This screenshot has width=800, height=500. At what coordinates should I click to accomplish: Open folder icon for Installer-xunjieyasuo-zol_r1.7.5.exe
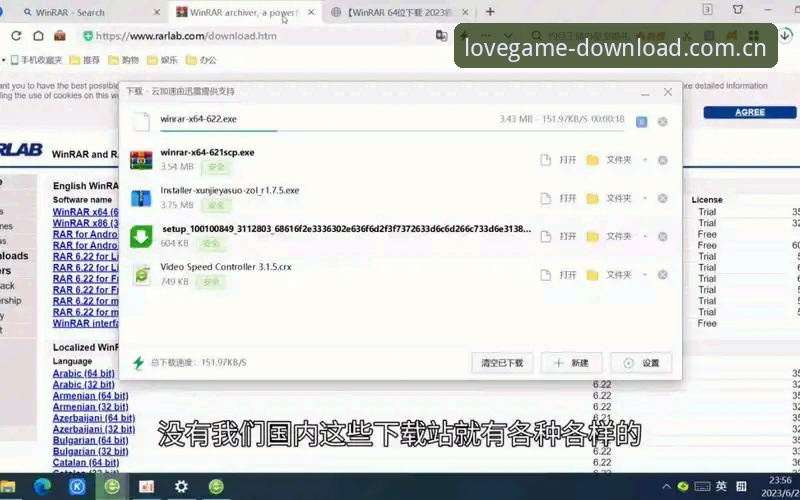(x=592, y=198)
